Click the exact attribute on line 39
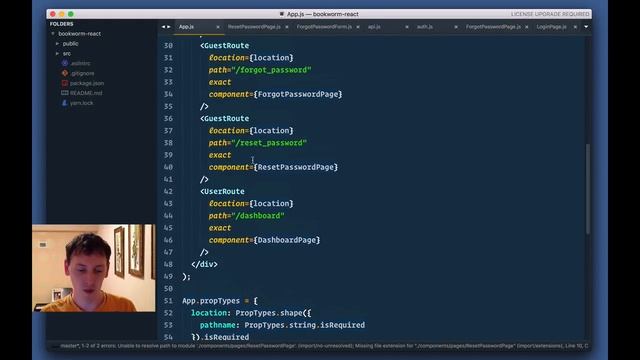 click(x=220, y=155)
